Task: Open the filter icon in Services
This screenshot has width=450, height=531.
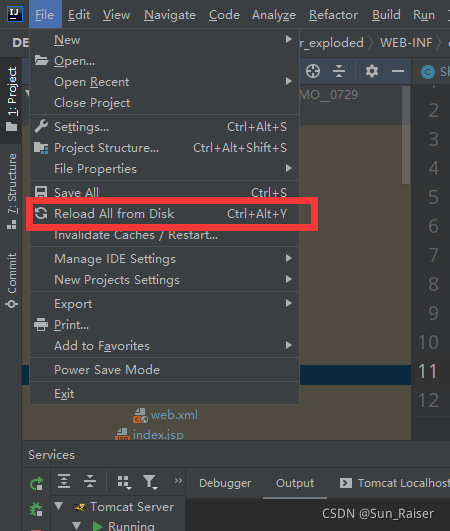Action: tap(150, 482)
